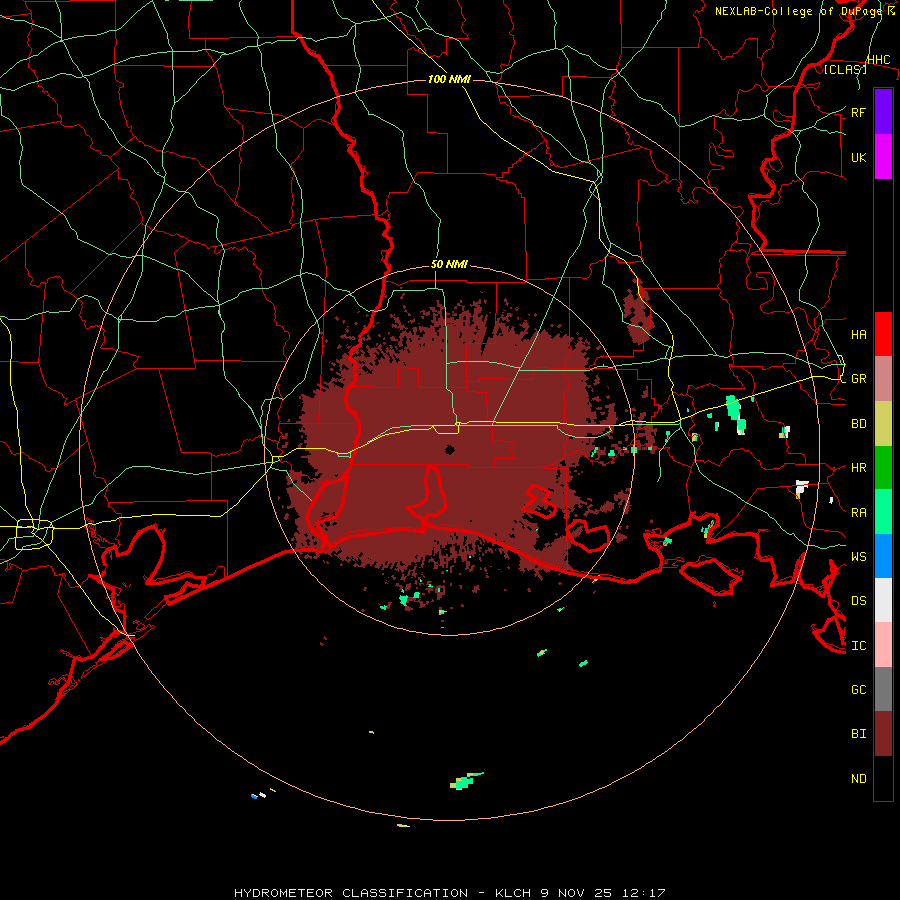900x900 pixels.
Task: Click the 100 NMI range ring label
Action: coord(449,79)
